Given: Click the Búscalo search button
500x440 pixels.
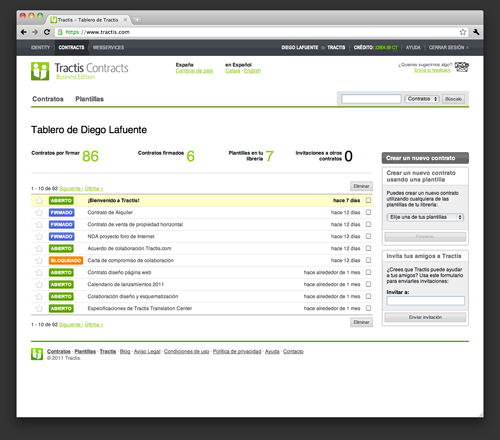Looking at the screenshot, I should [453, 99].
